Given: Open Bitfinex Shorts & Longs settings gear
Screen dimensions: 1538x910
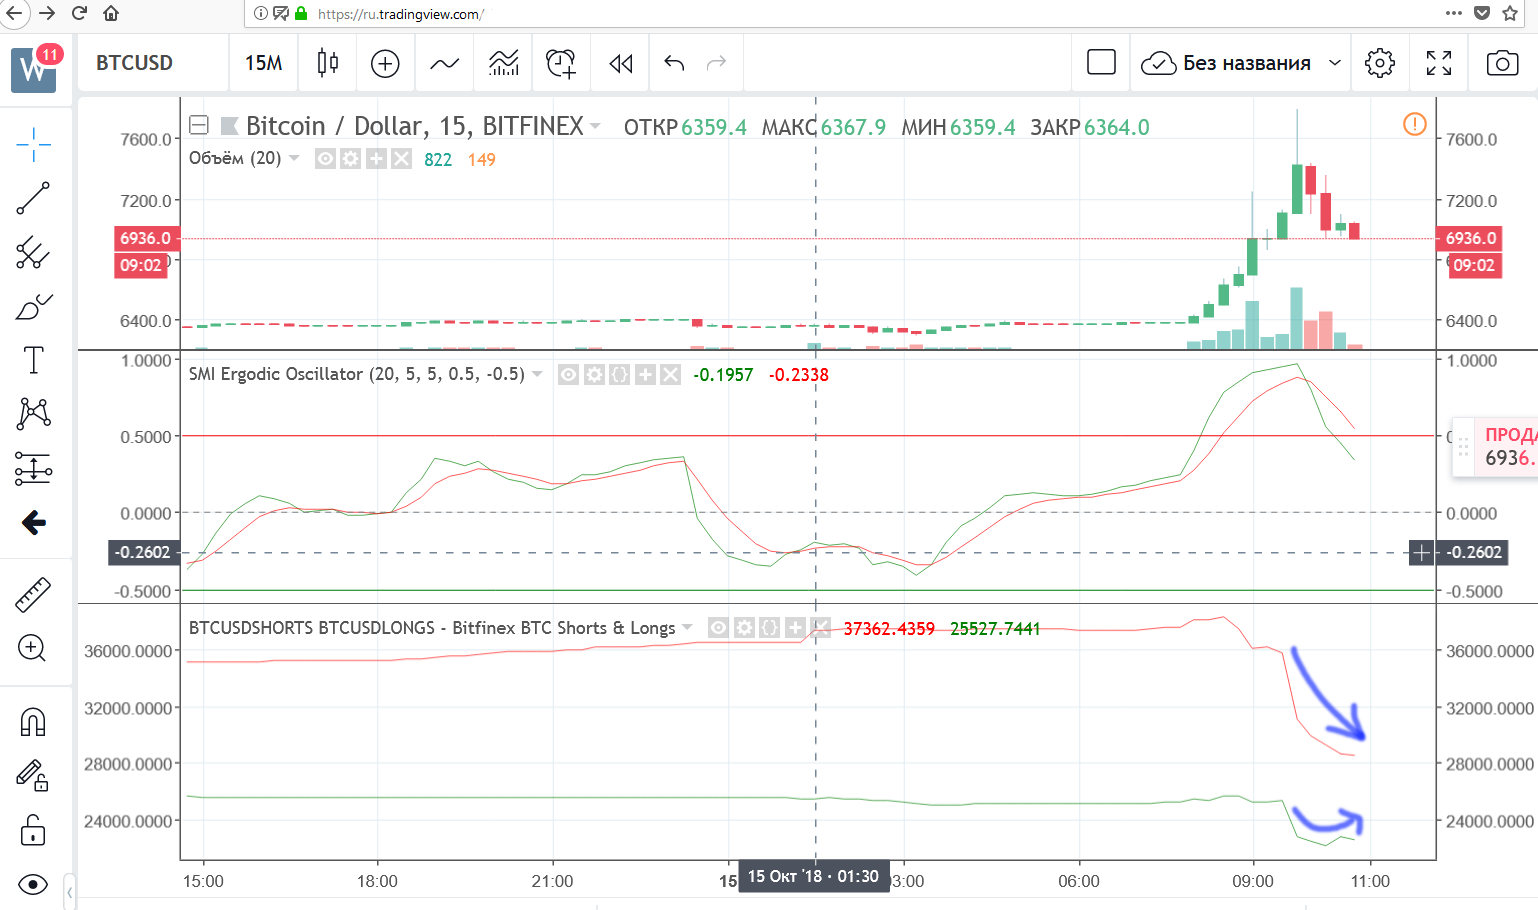Looking at the screenshot, I should pyautogui.click(x=744, y=628).
